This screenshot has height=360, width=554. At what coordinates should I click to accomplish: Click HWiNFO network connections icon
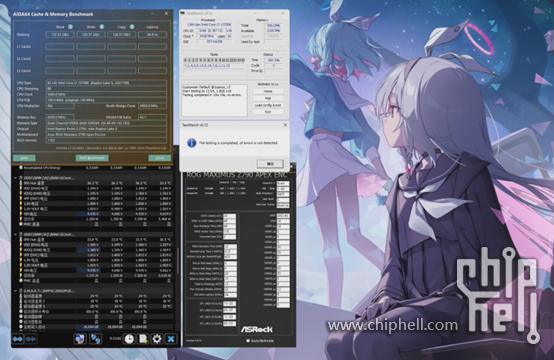click(x=95, y=339)
